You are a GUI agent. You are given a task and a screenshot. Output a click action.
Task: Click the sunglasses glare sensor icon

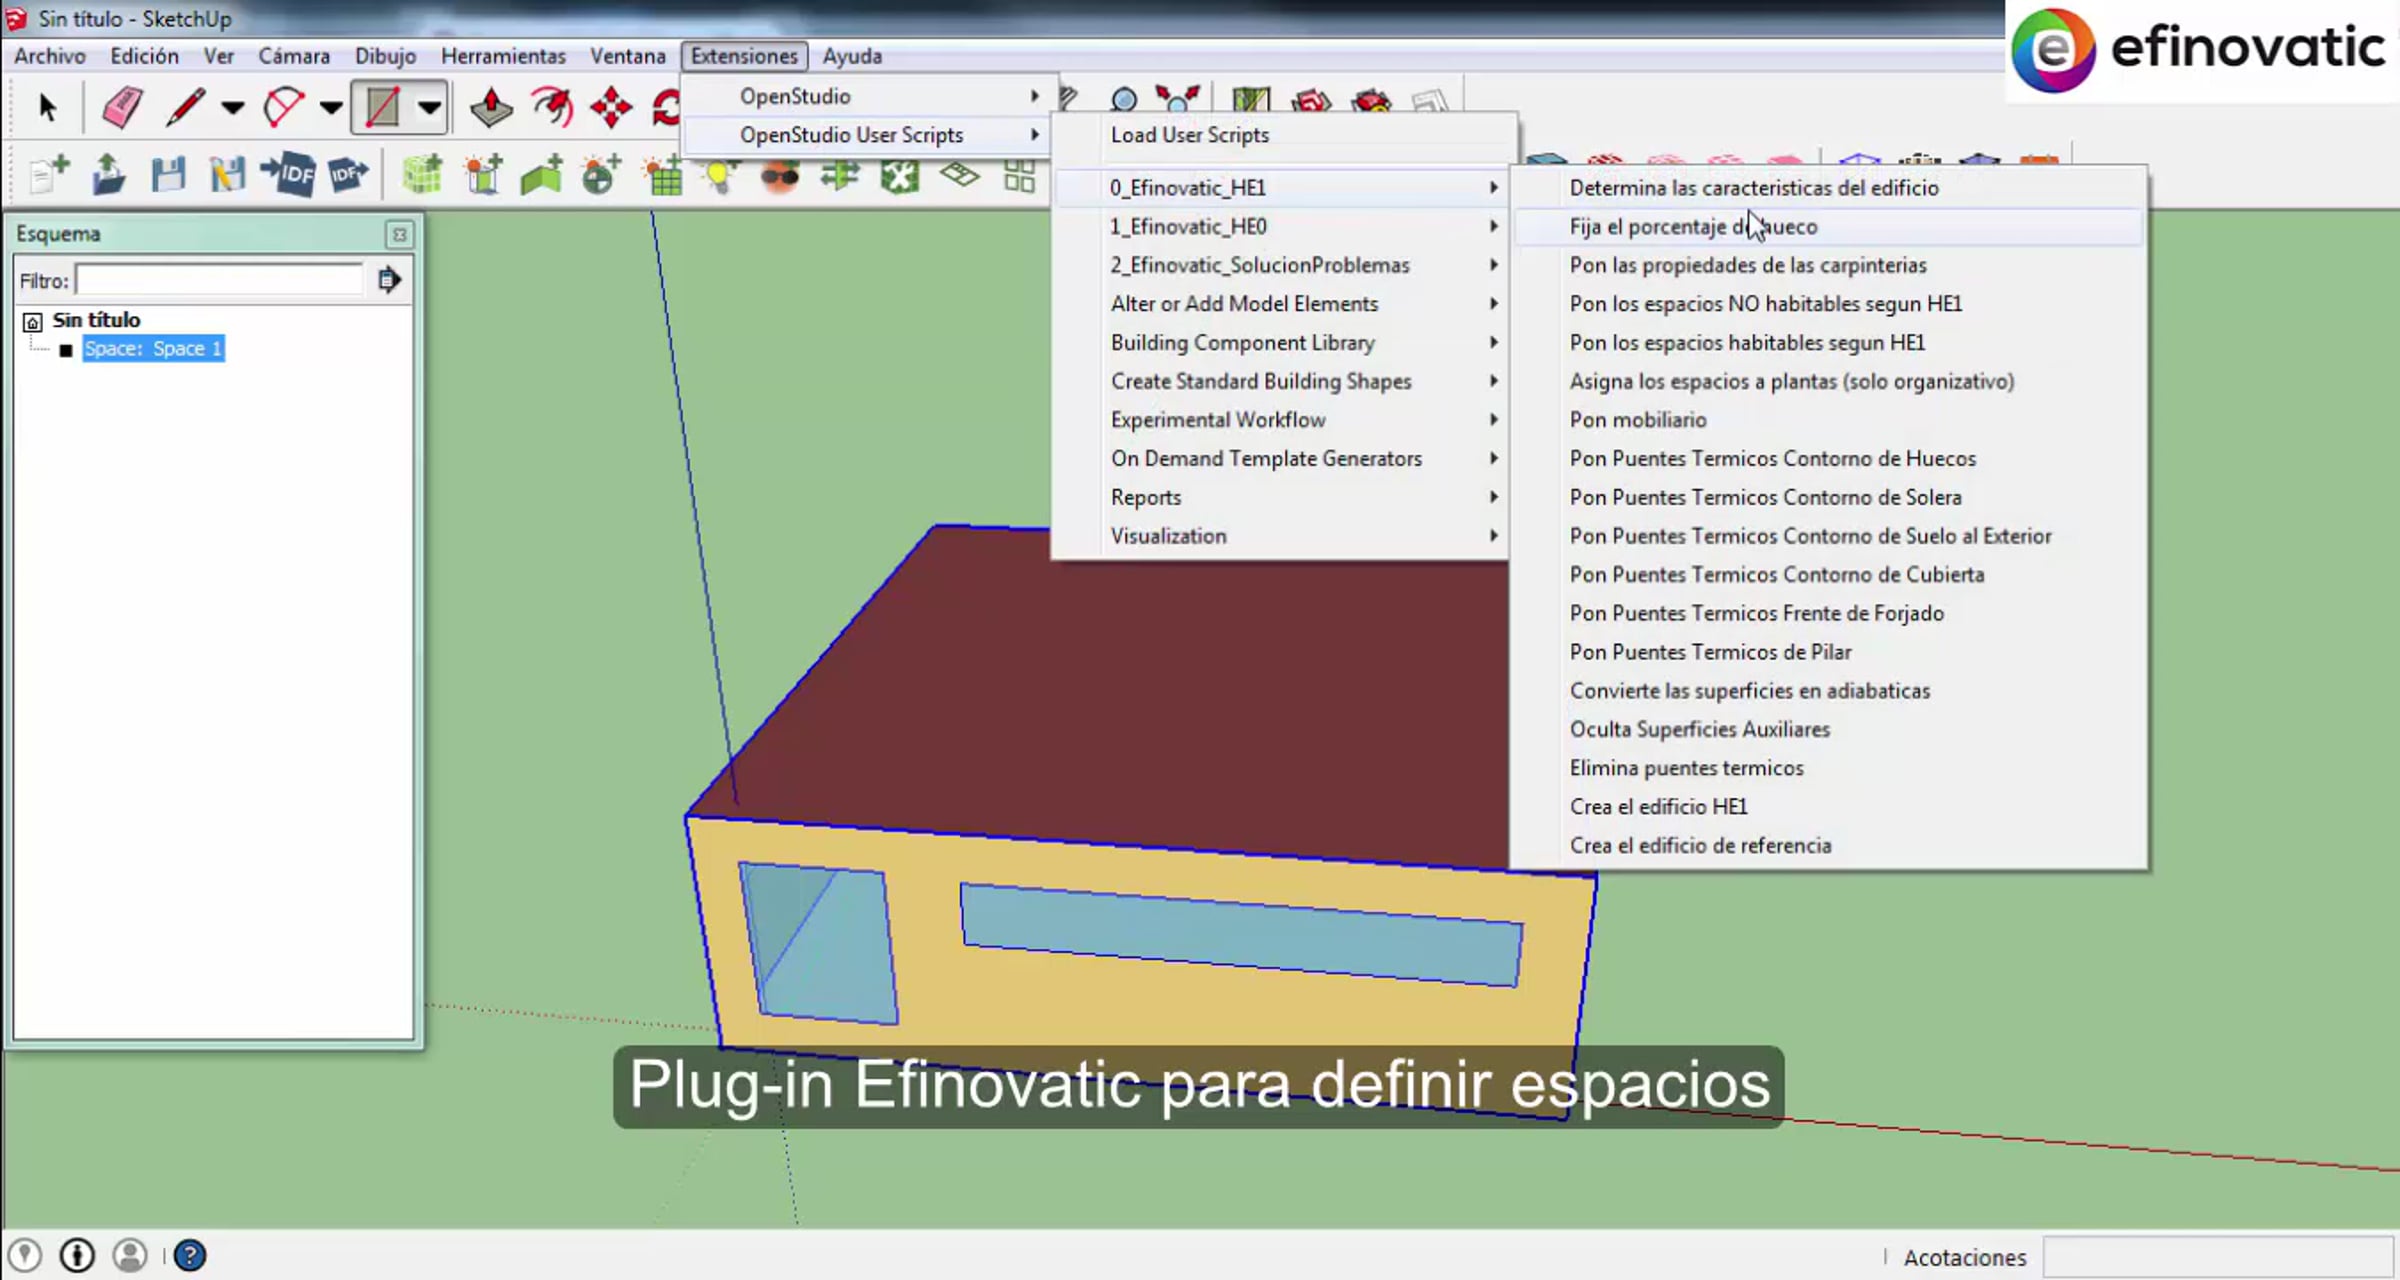(780, 177)
